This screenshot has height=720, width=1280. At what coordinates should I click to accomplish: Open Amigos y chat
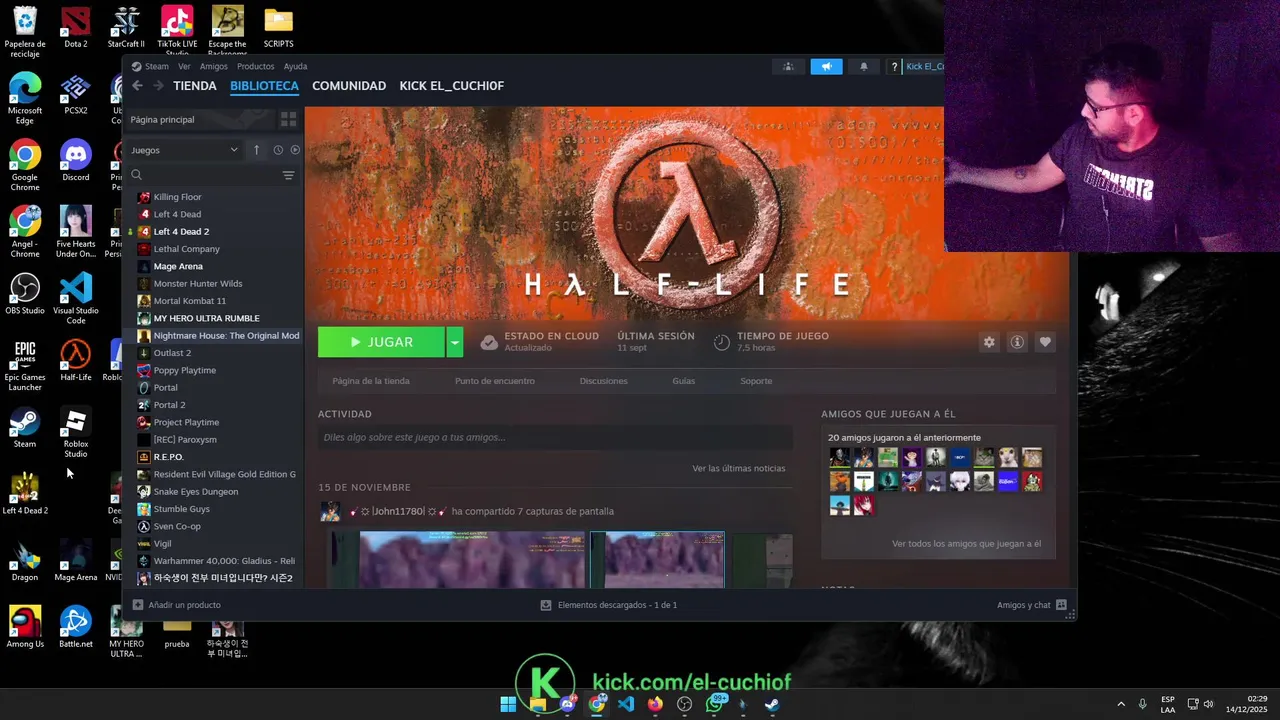[1032, 605]
